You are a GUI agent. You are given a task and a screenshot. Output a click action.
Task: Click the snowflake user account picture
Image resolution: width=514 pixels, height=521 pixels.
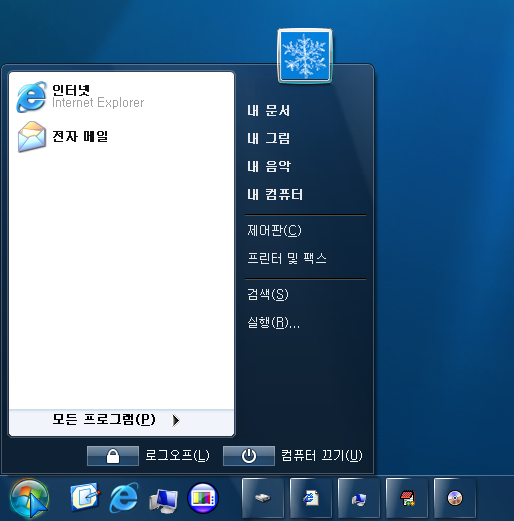305,56
